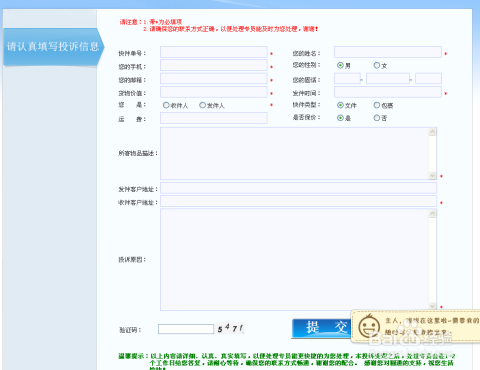This screenshot has height=370, width=480.
Task: Click the 您的姓名 name input field
Action: pos(388,52)
